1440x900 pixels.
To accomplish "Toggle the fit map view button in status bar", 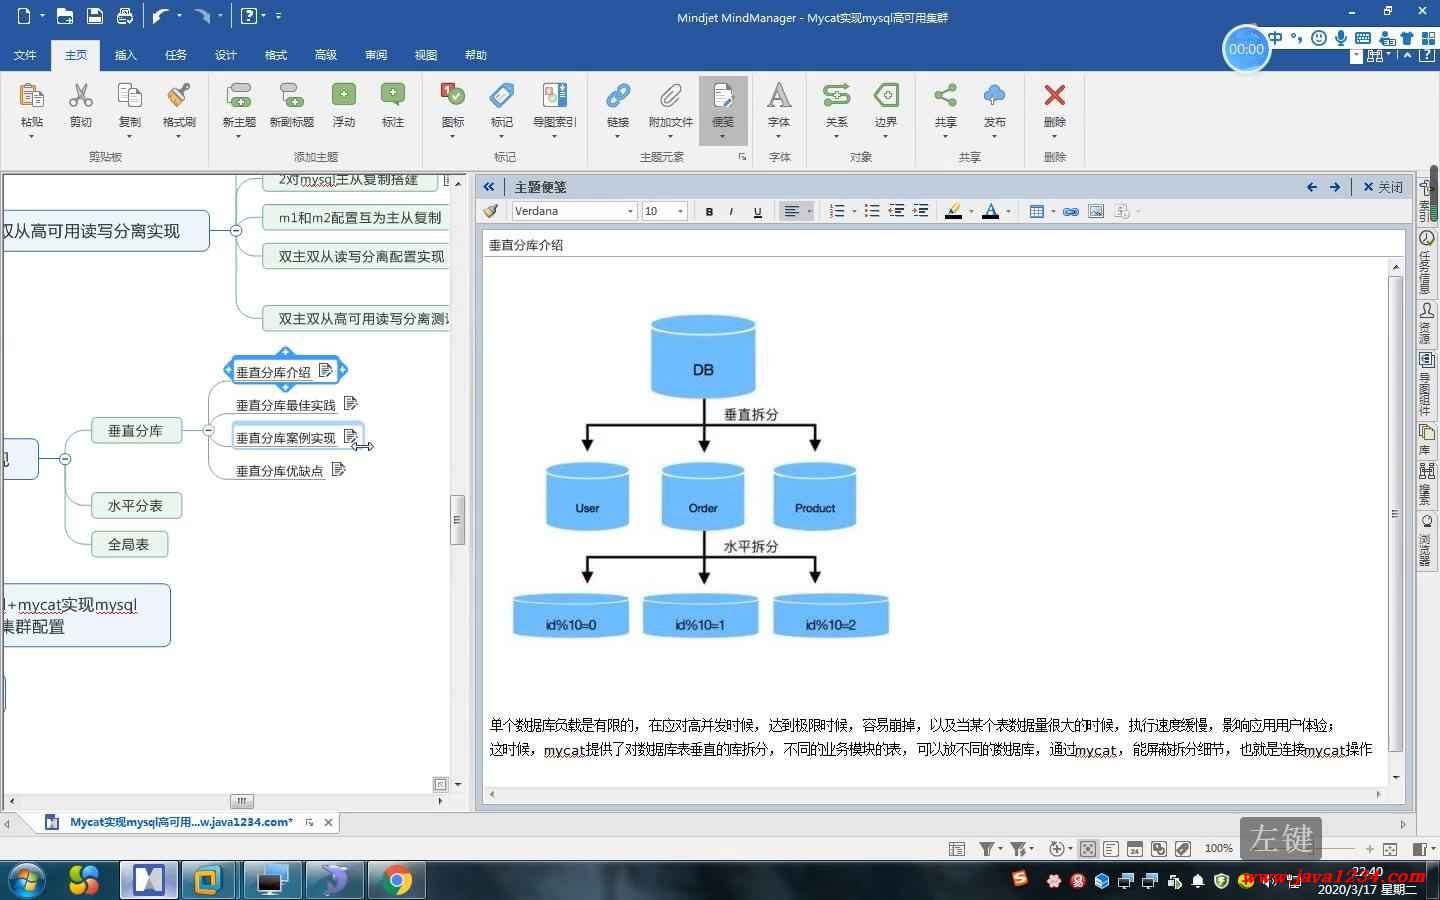I will click(x=1087, y=849).
